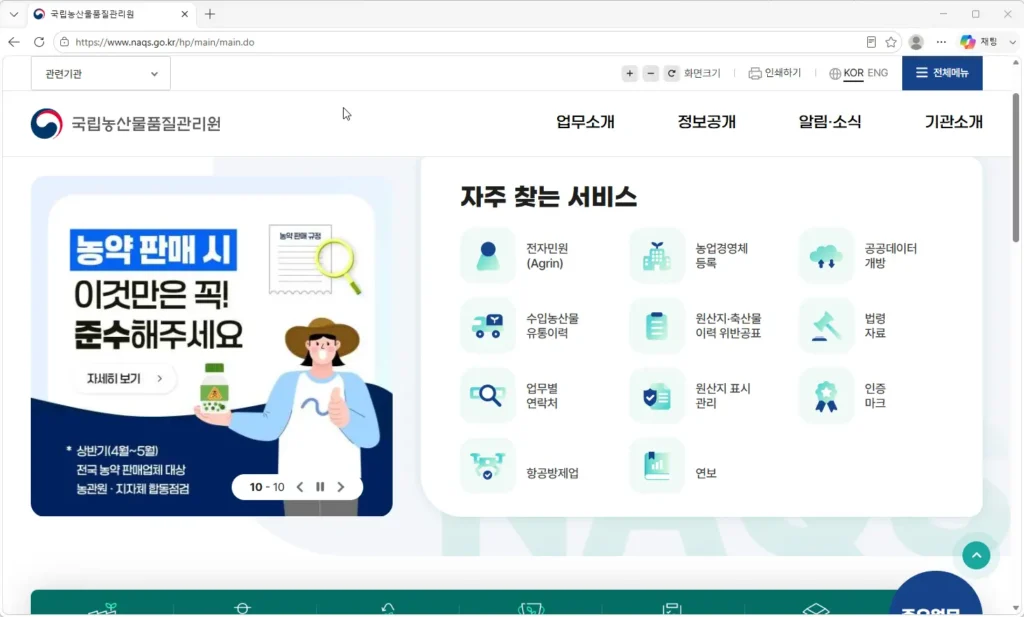The image size is (1024, 617).
Task: Open the 업무소개 menu
Action: [585, 121]
